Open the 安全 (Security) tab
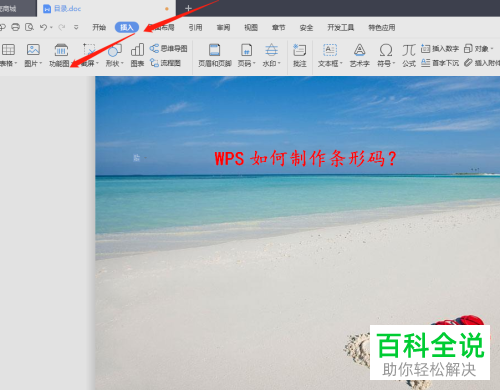 (306, 27)
